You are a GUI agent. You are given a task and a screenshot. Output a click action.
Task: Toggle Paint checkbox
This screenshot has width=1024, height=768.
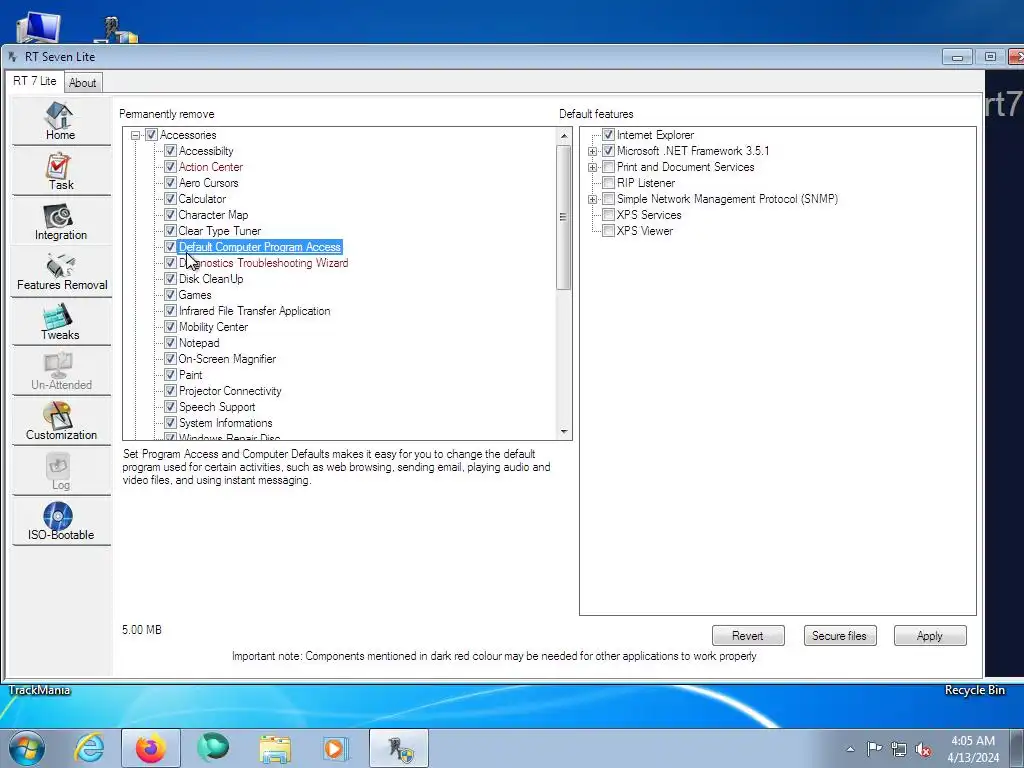click(x=170, y=375)
